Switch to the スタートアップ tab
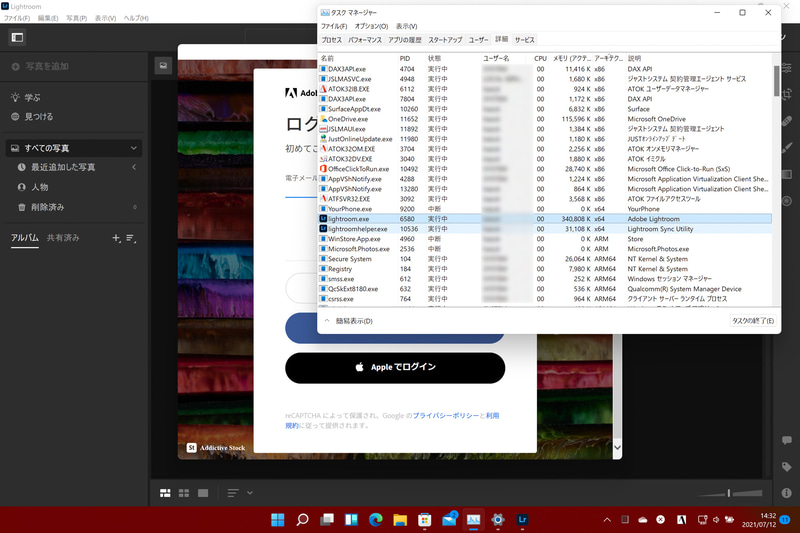This screenshot has width=800, height=533. point(445,40)
